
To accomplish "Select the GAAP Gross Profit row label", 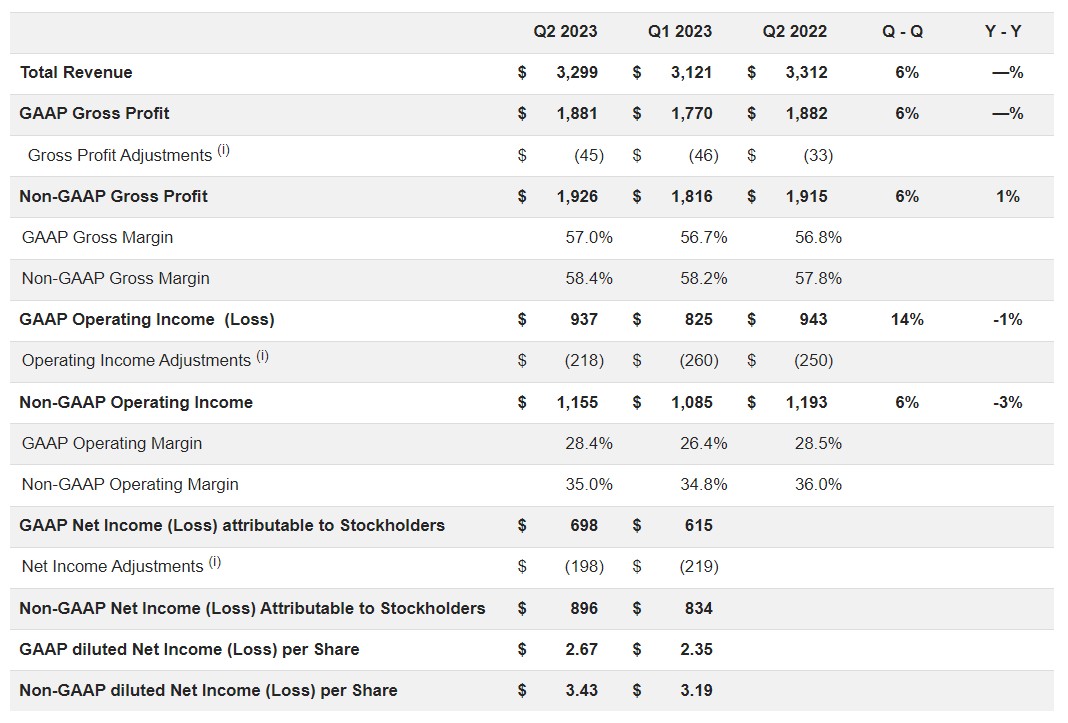I will tap(94, 113).
